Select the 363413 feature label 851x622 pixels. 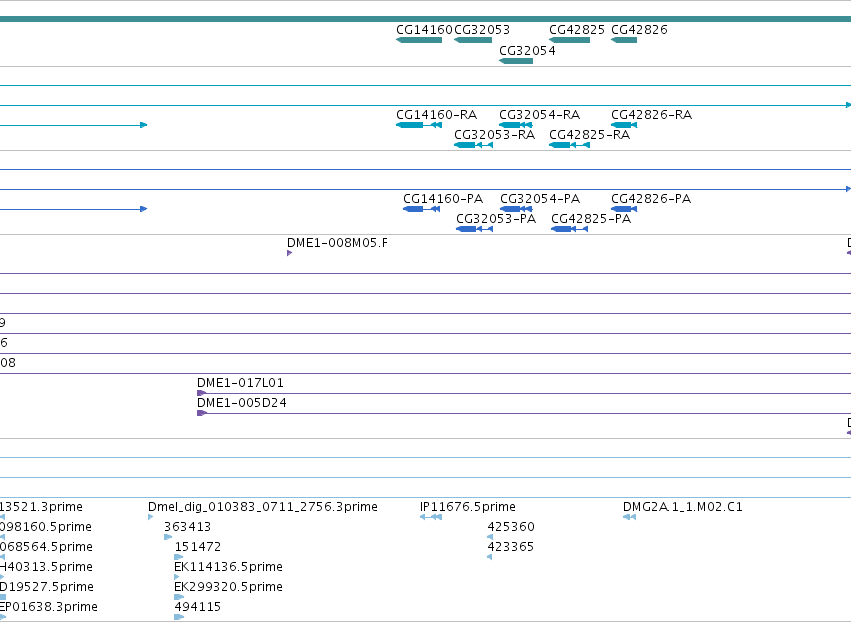coord(187,527)
